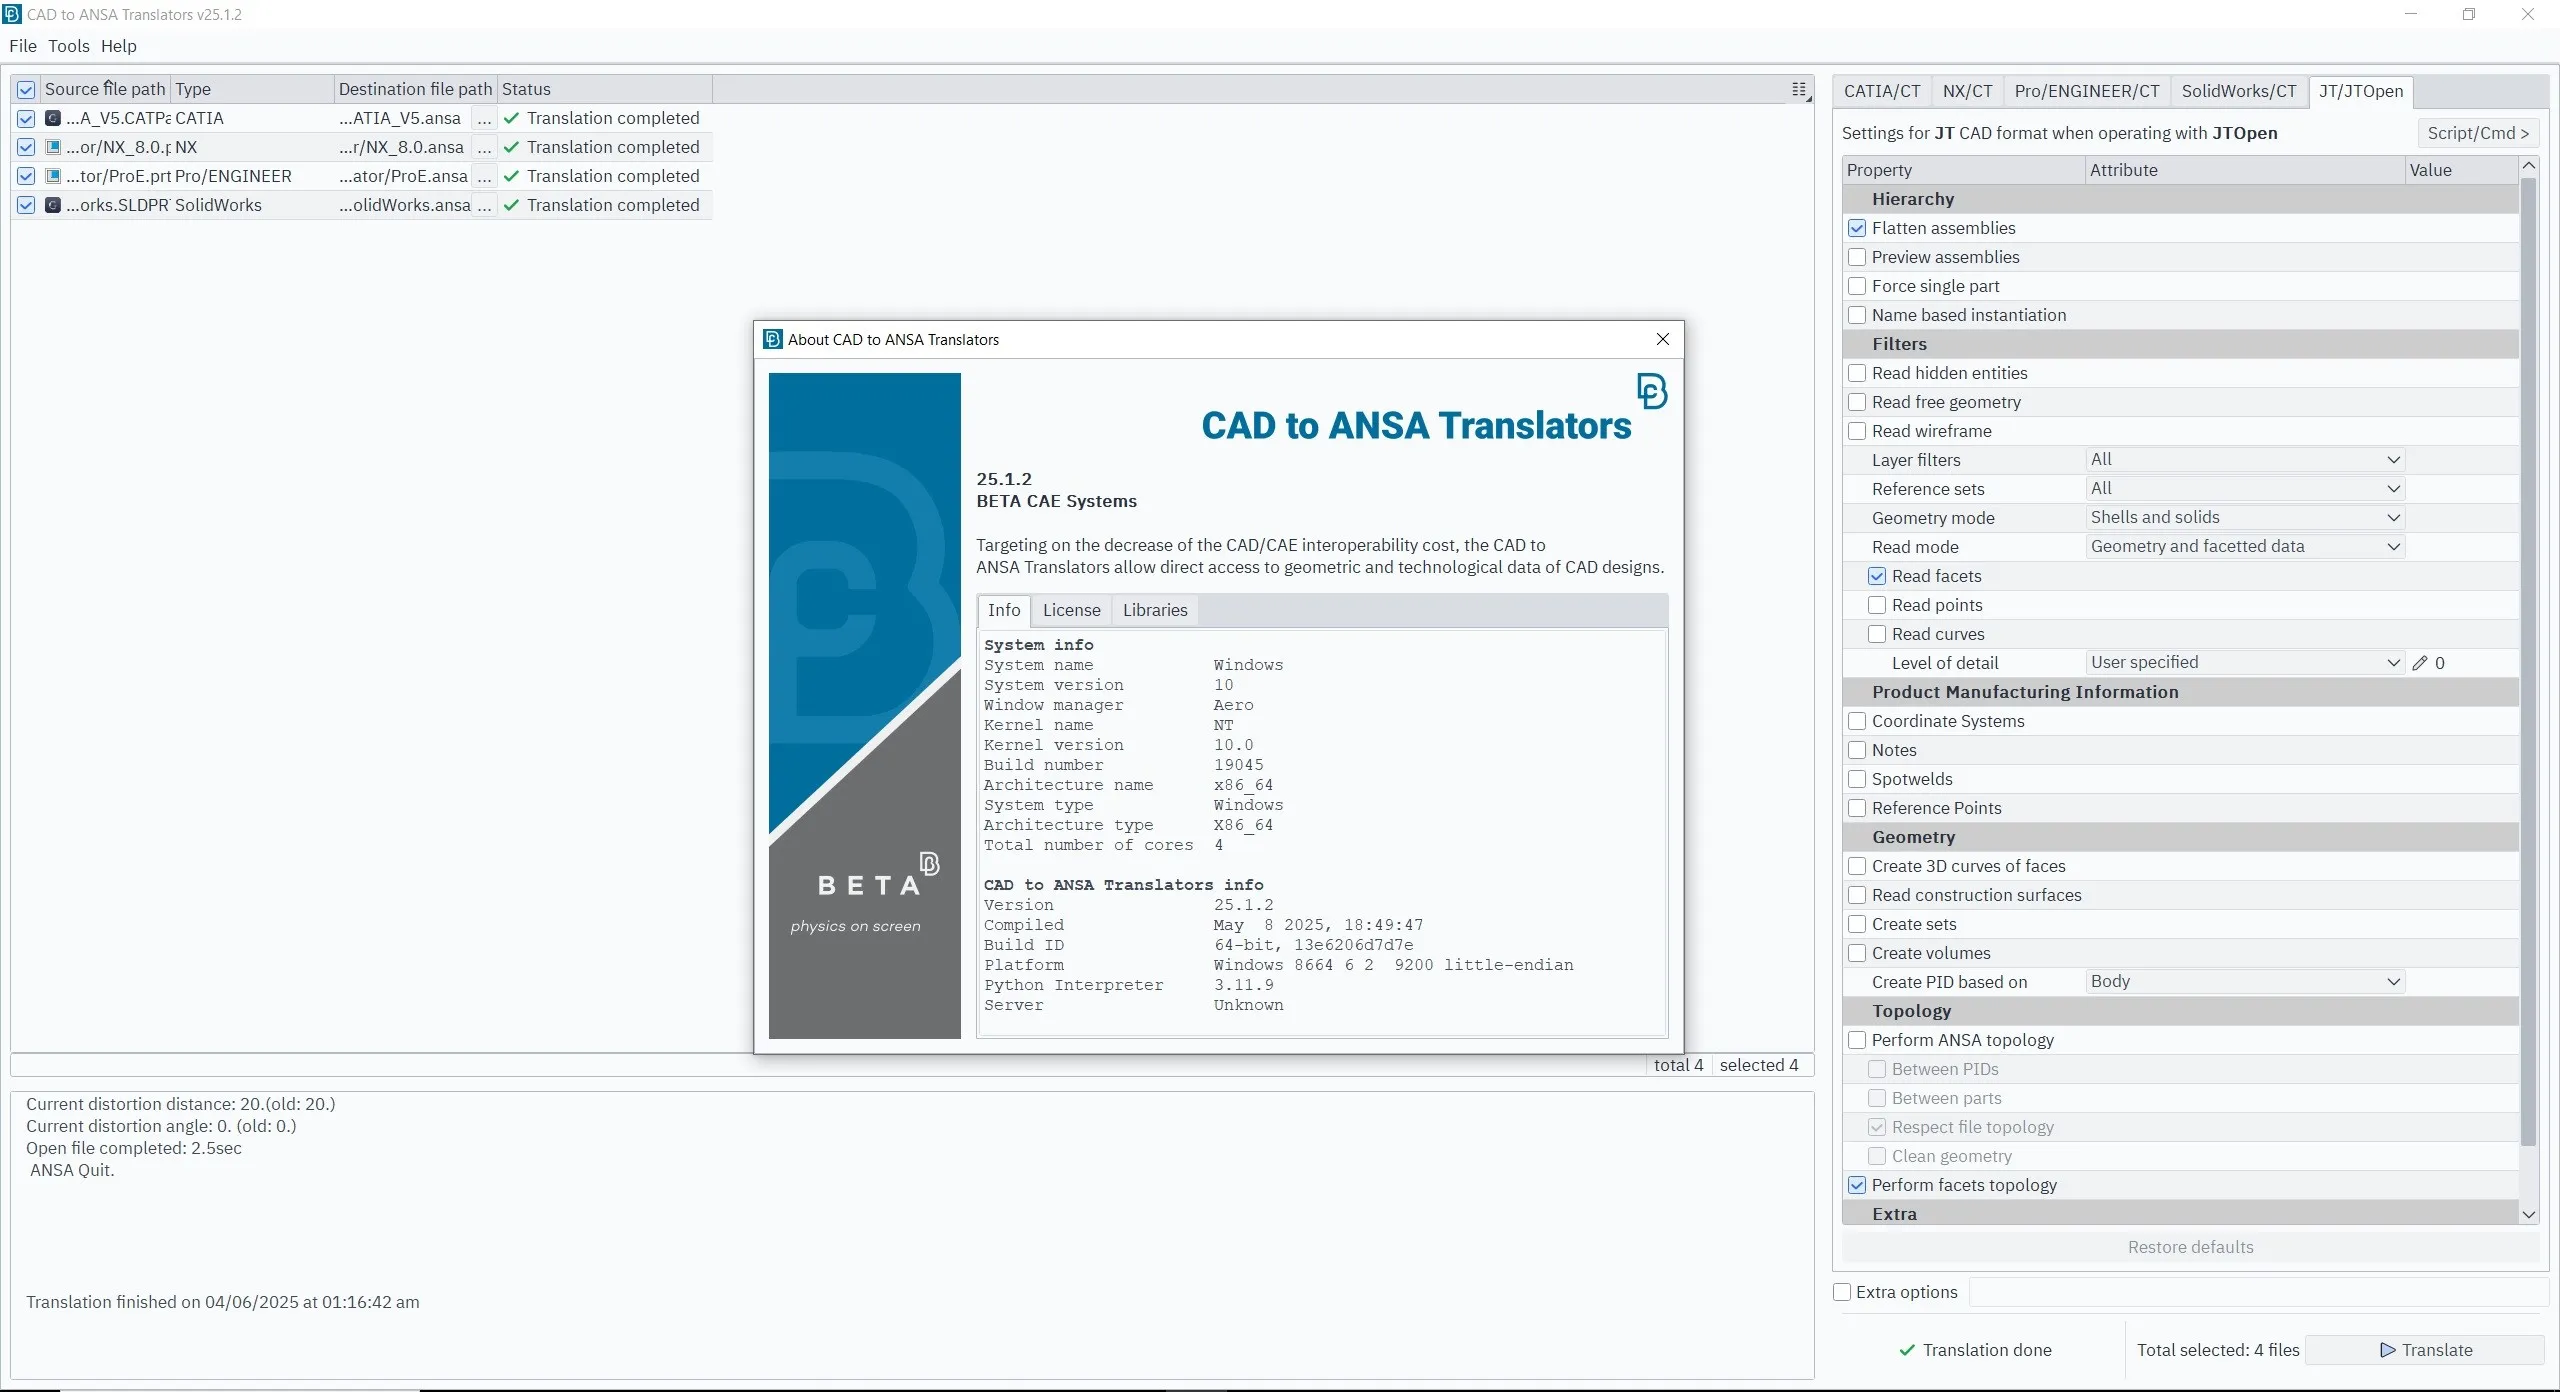Open Create PID based on dropdown
The height and width of the screenshot is (1392, 2560).
pyautogui.click(x=2245, y=982)
